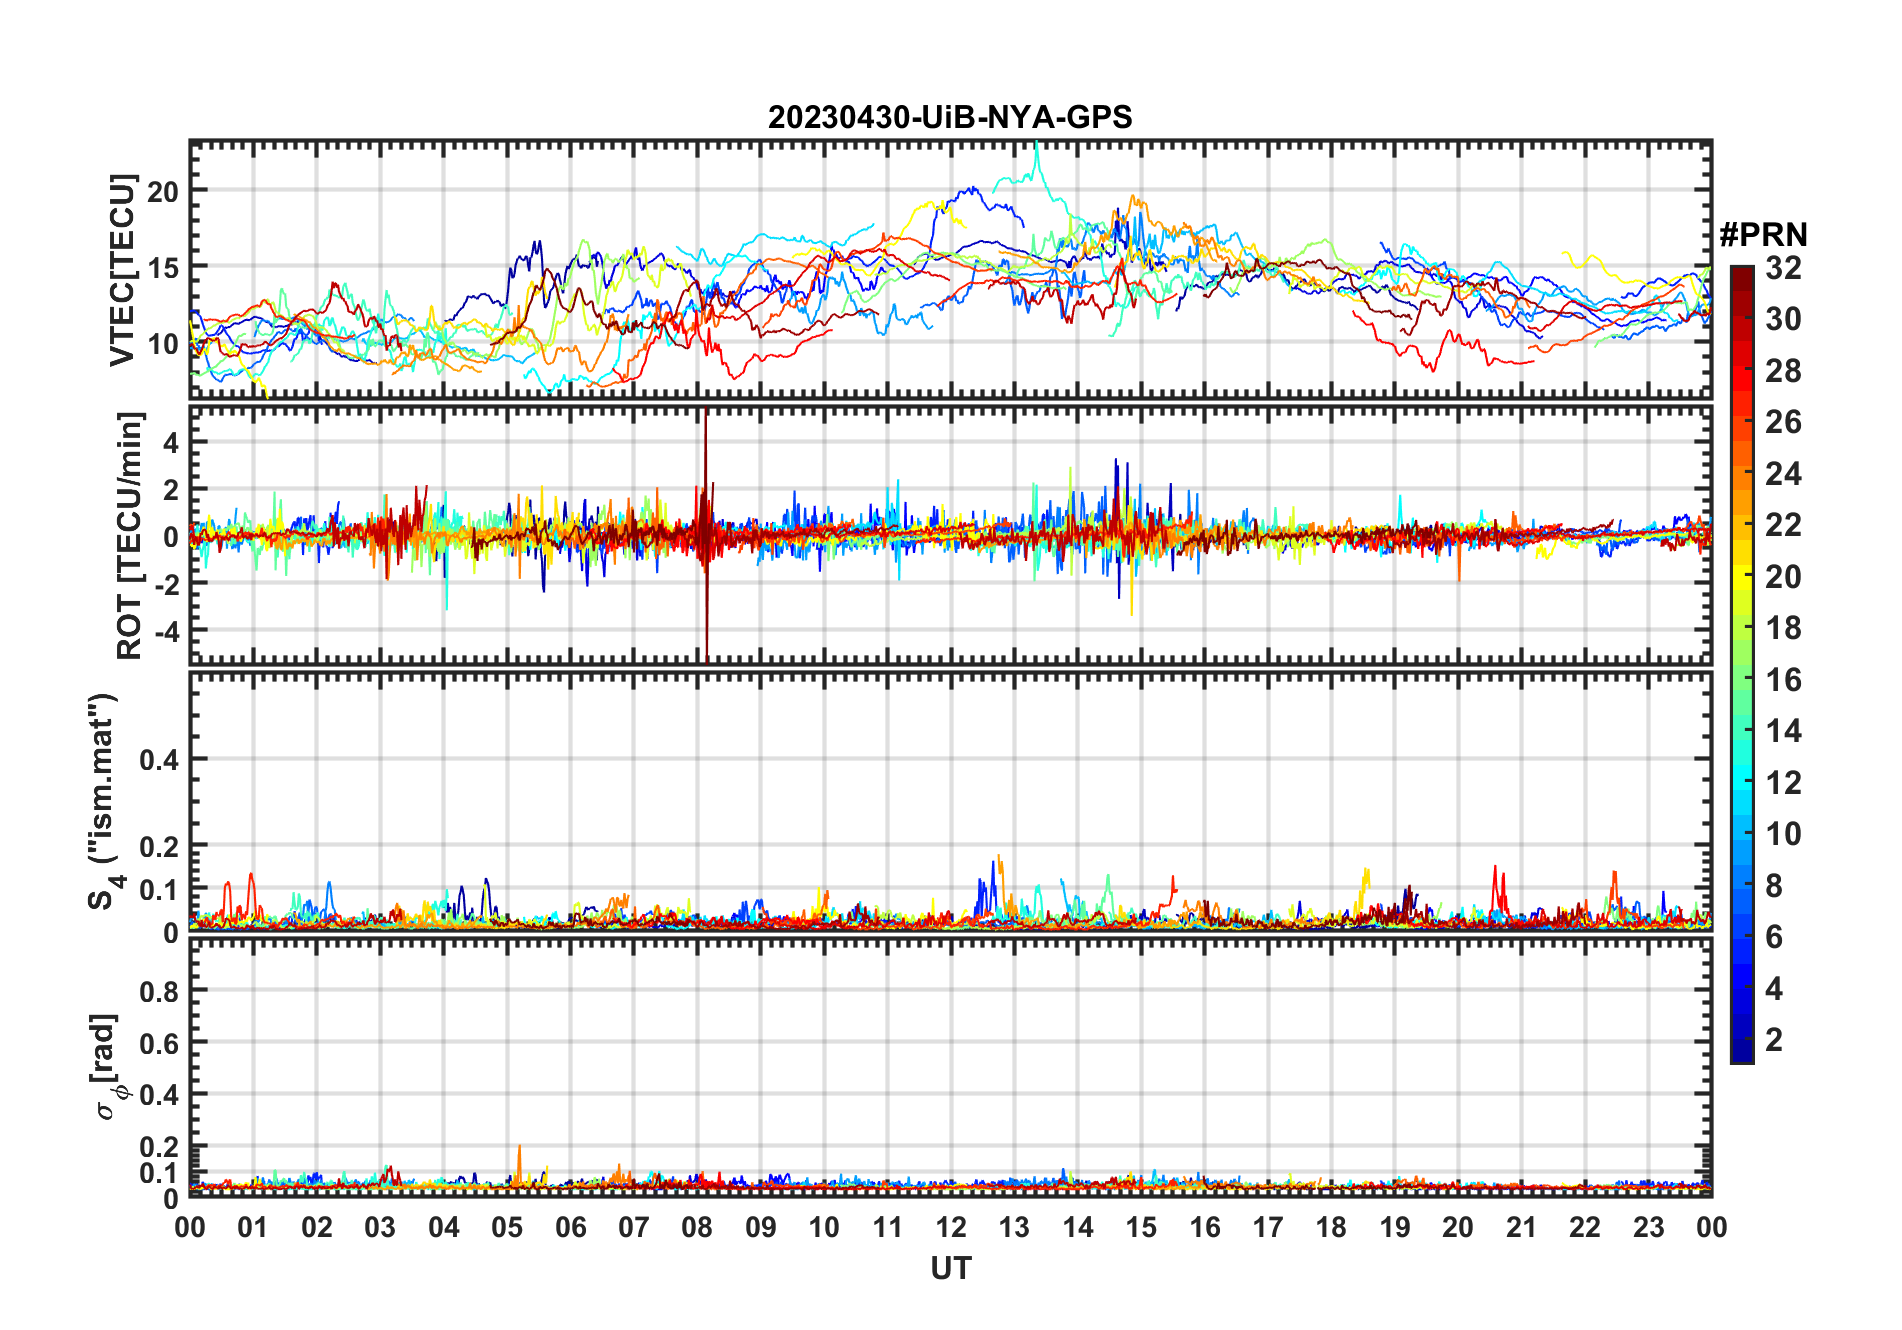Image resolution: width=1902 pixels, height=1330 pixels.
Task: Click sigma-phi axis tick label 0.6
Action: click(x=160, y=1043)
